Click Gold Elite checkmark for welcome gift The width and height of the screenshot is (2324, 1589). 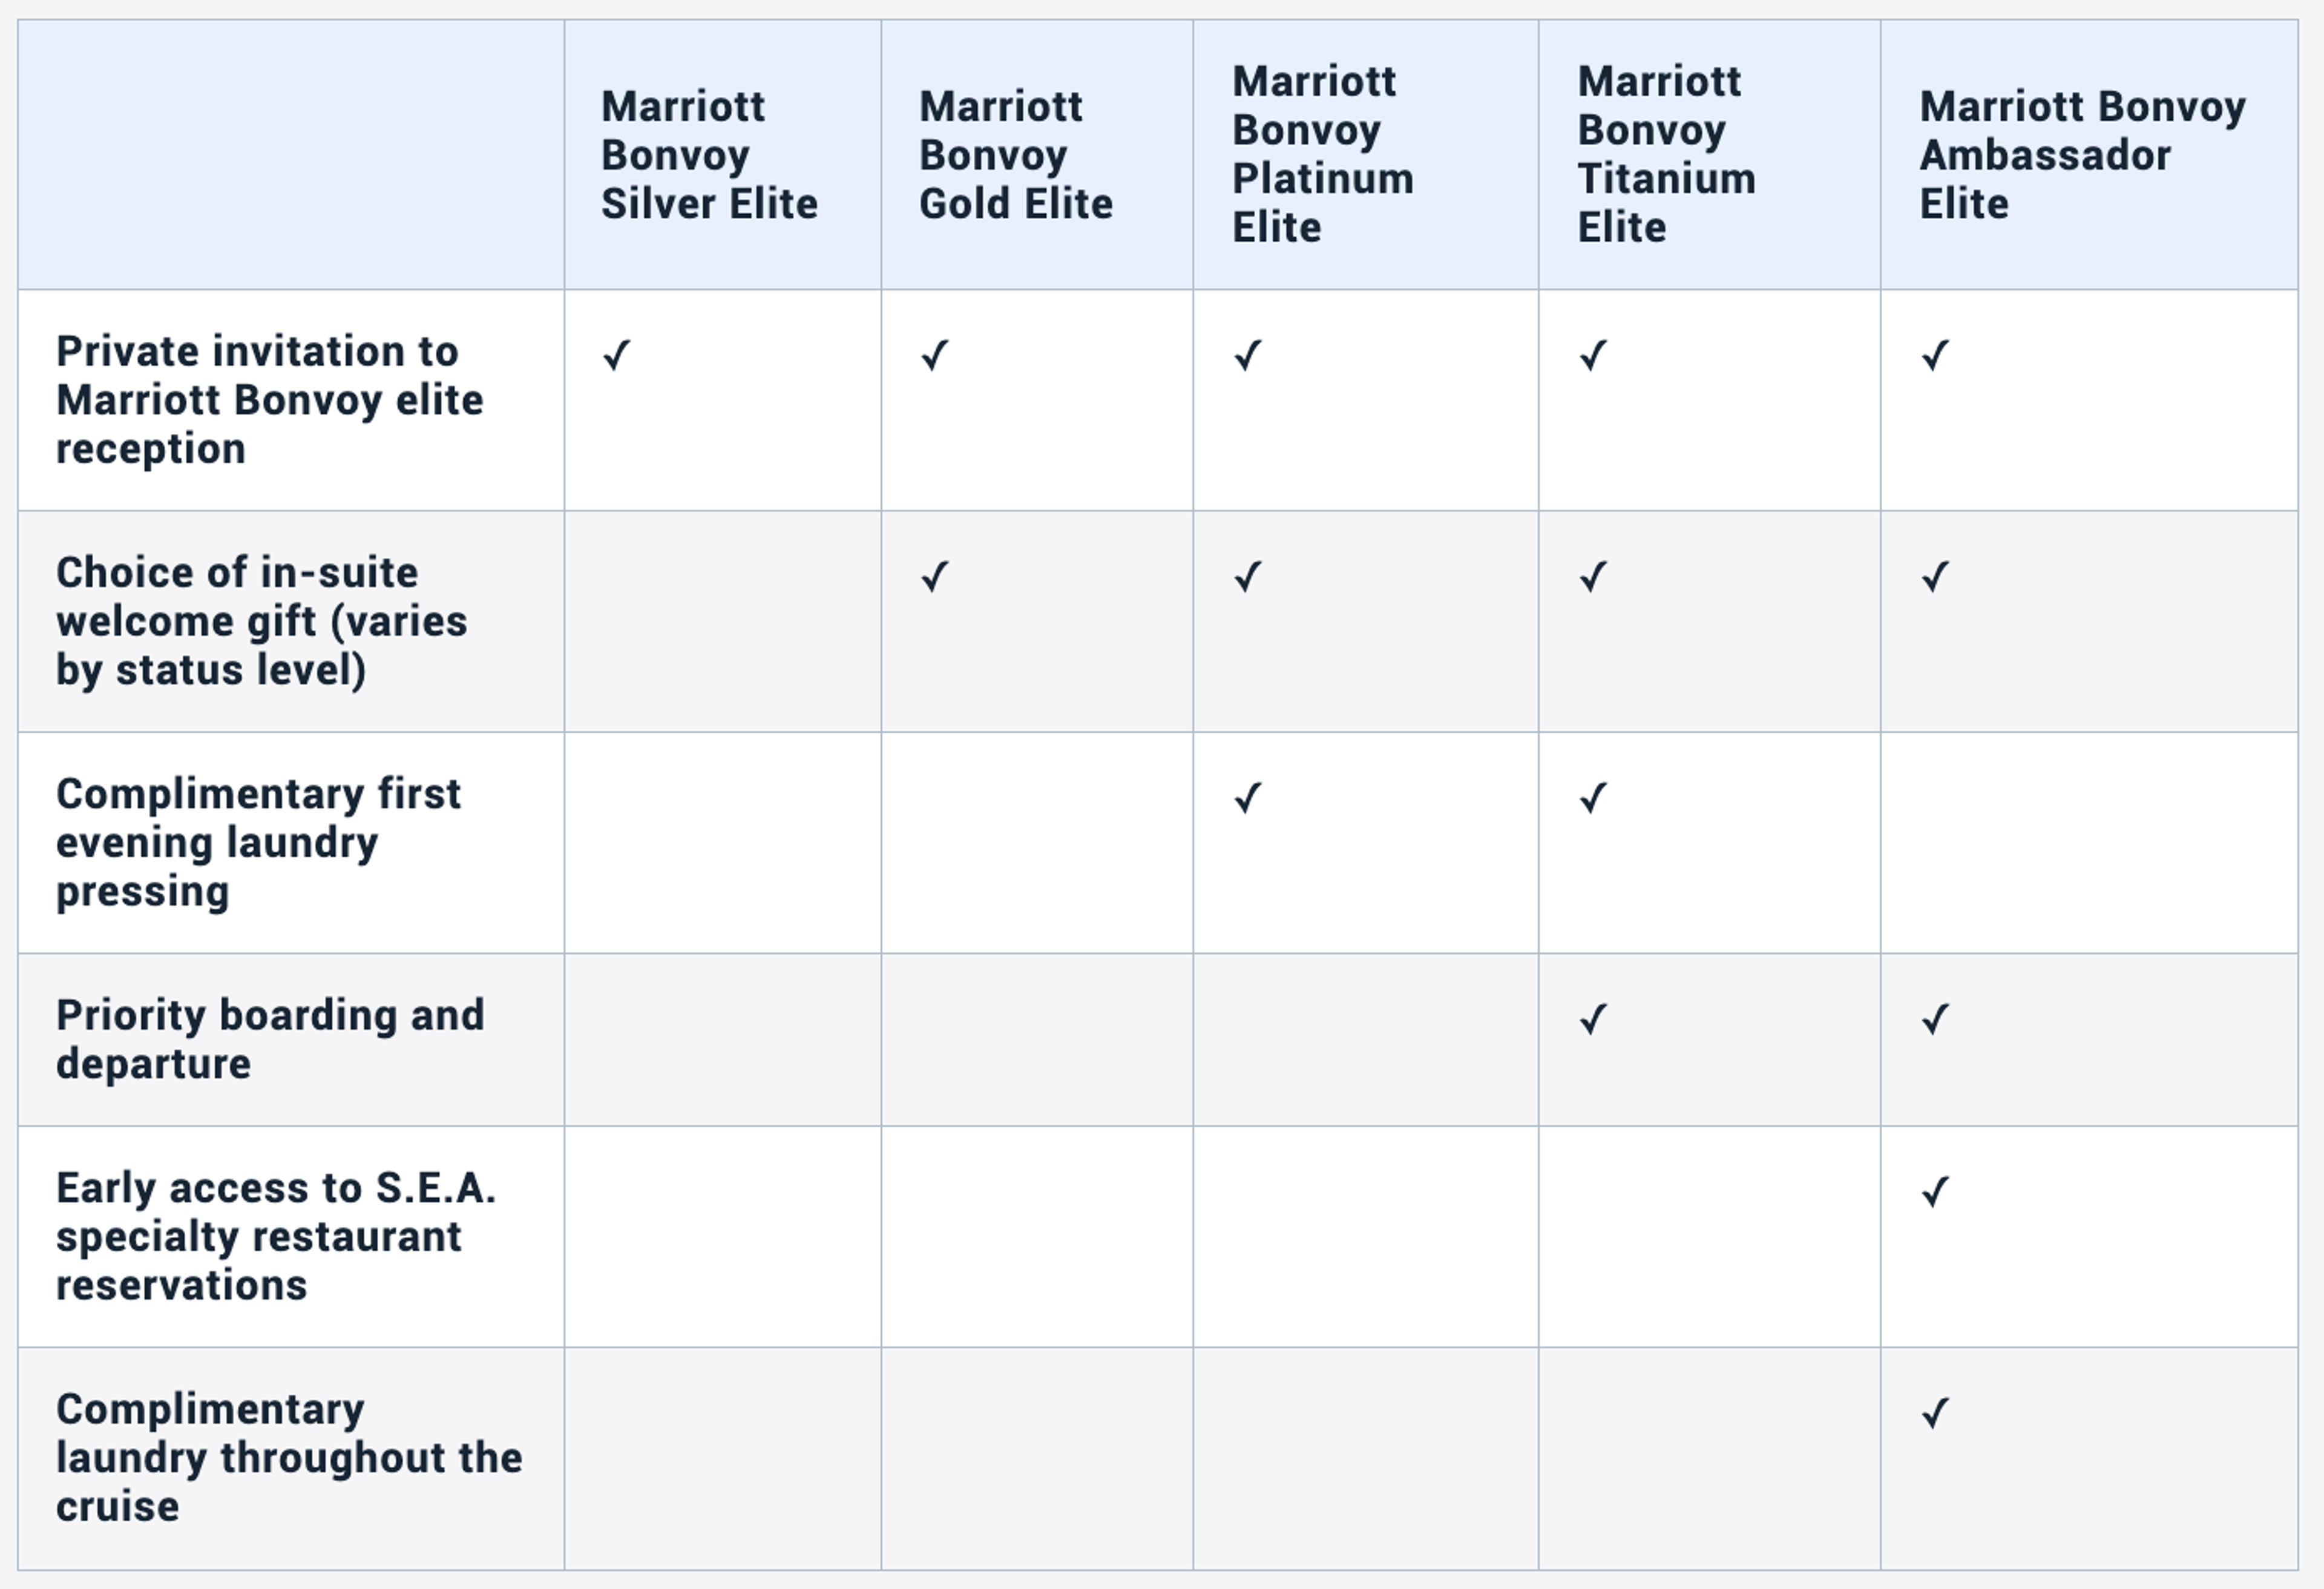[x=935, y=576]
